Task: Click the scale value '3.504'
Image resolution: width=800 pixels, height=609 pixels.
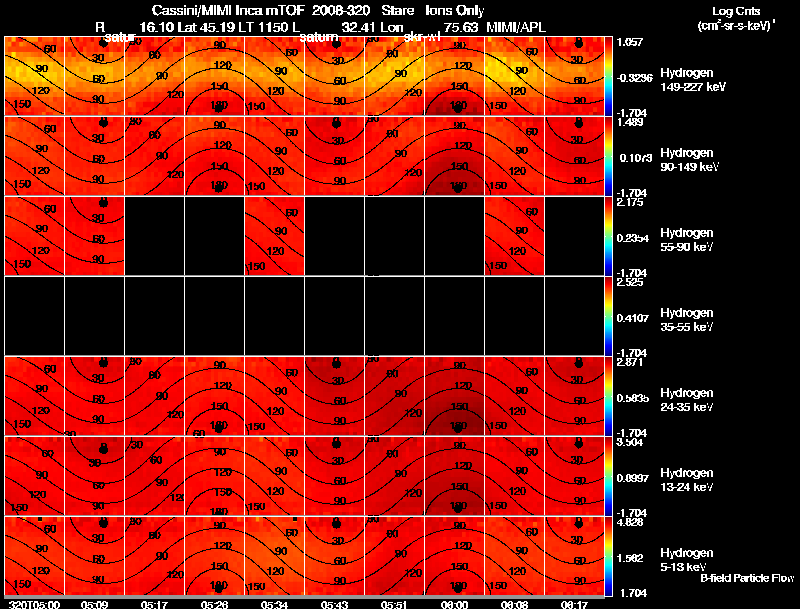Action: pos(630,442)
